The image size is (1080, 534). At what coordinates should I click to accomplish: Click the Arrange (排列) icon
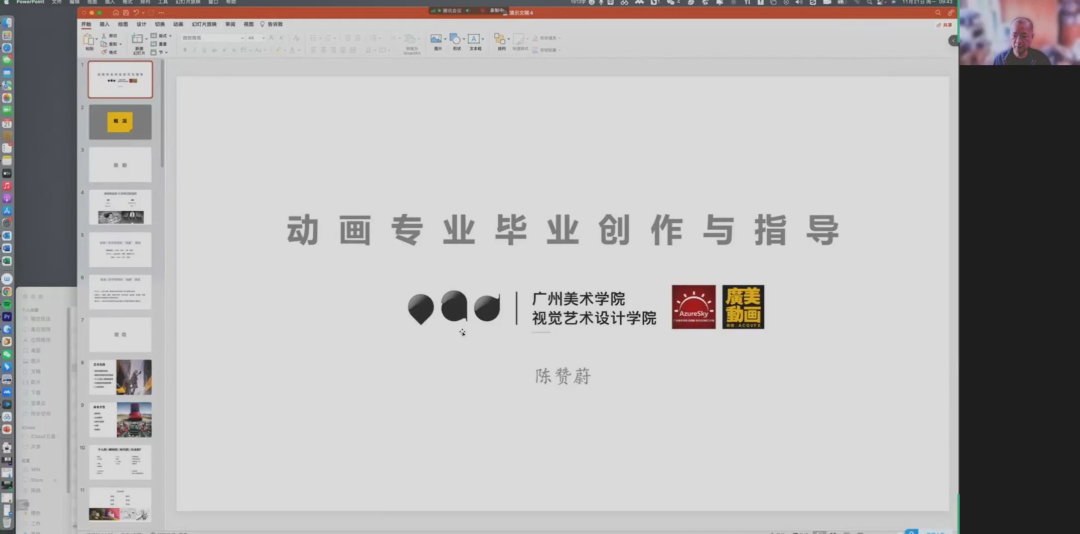point(500,39)
